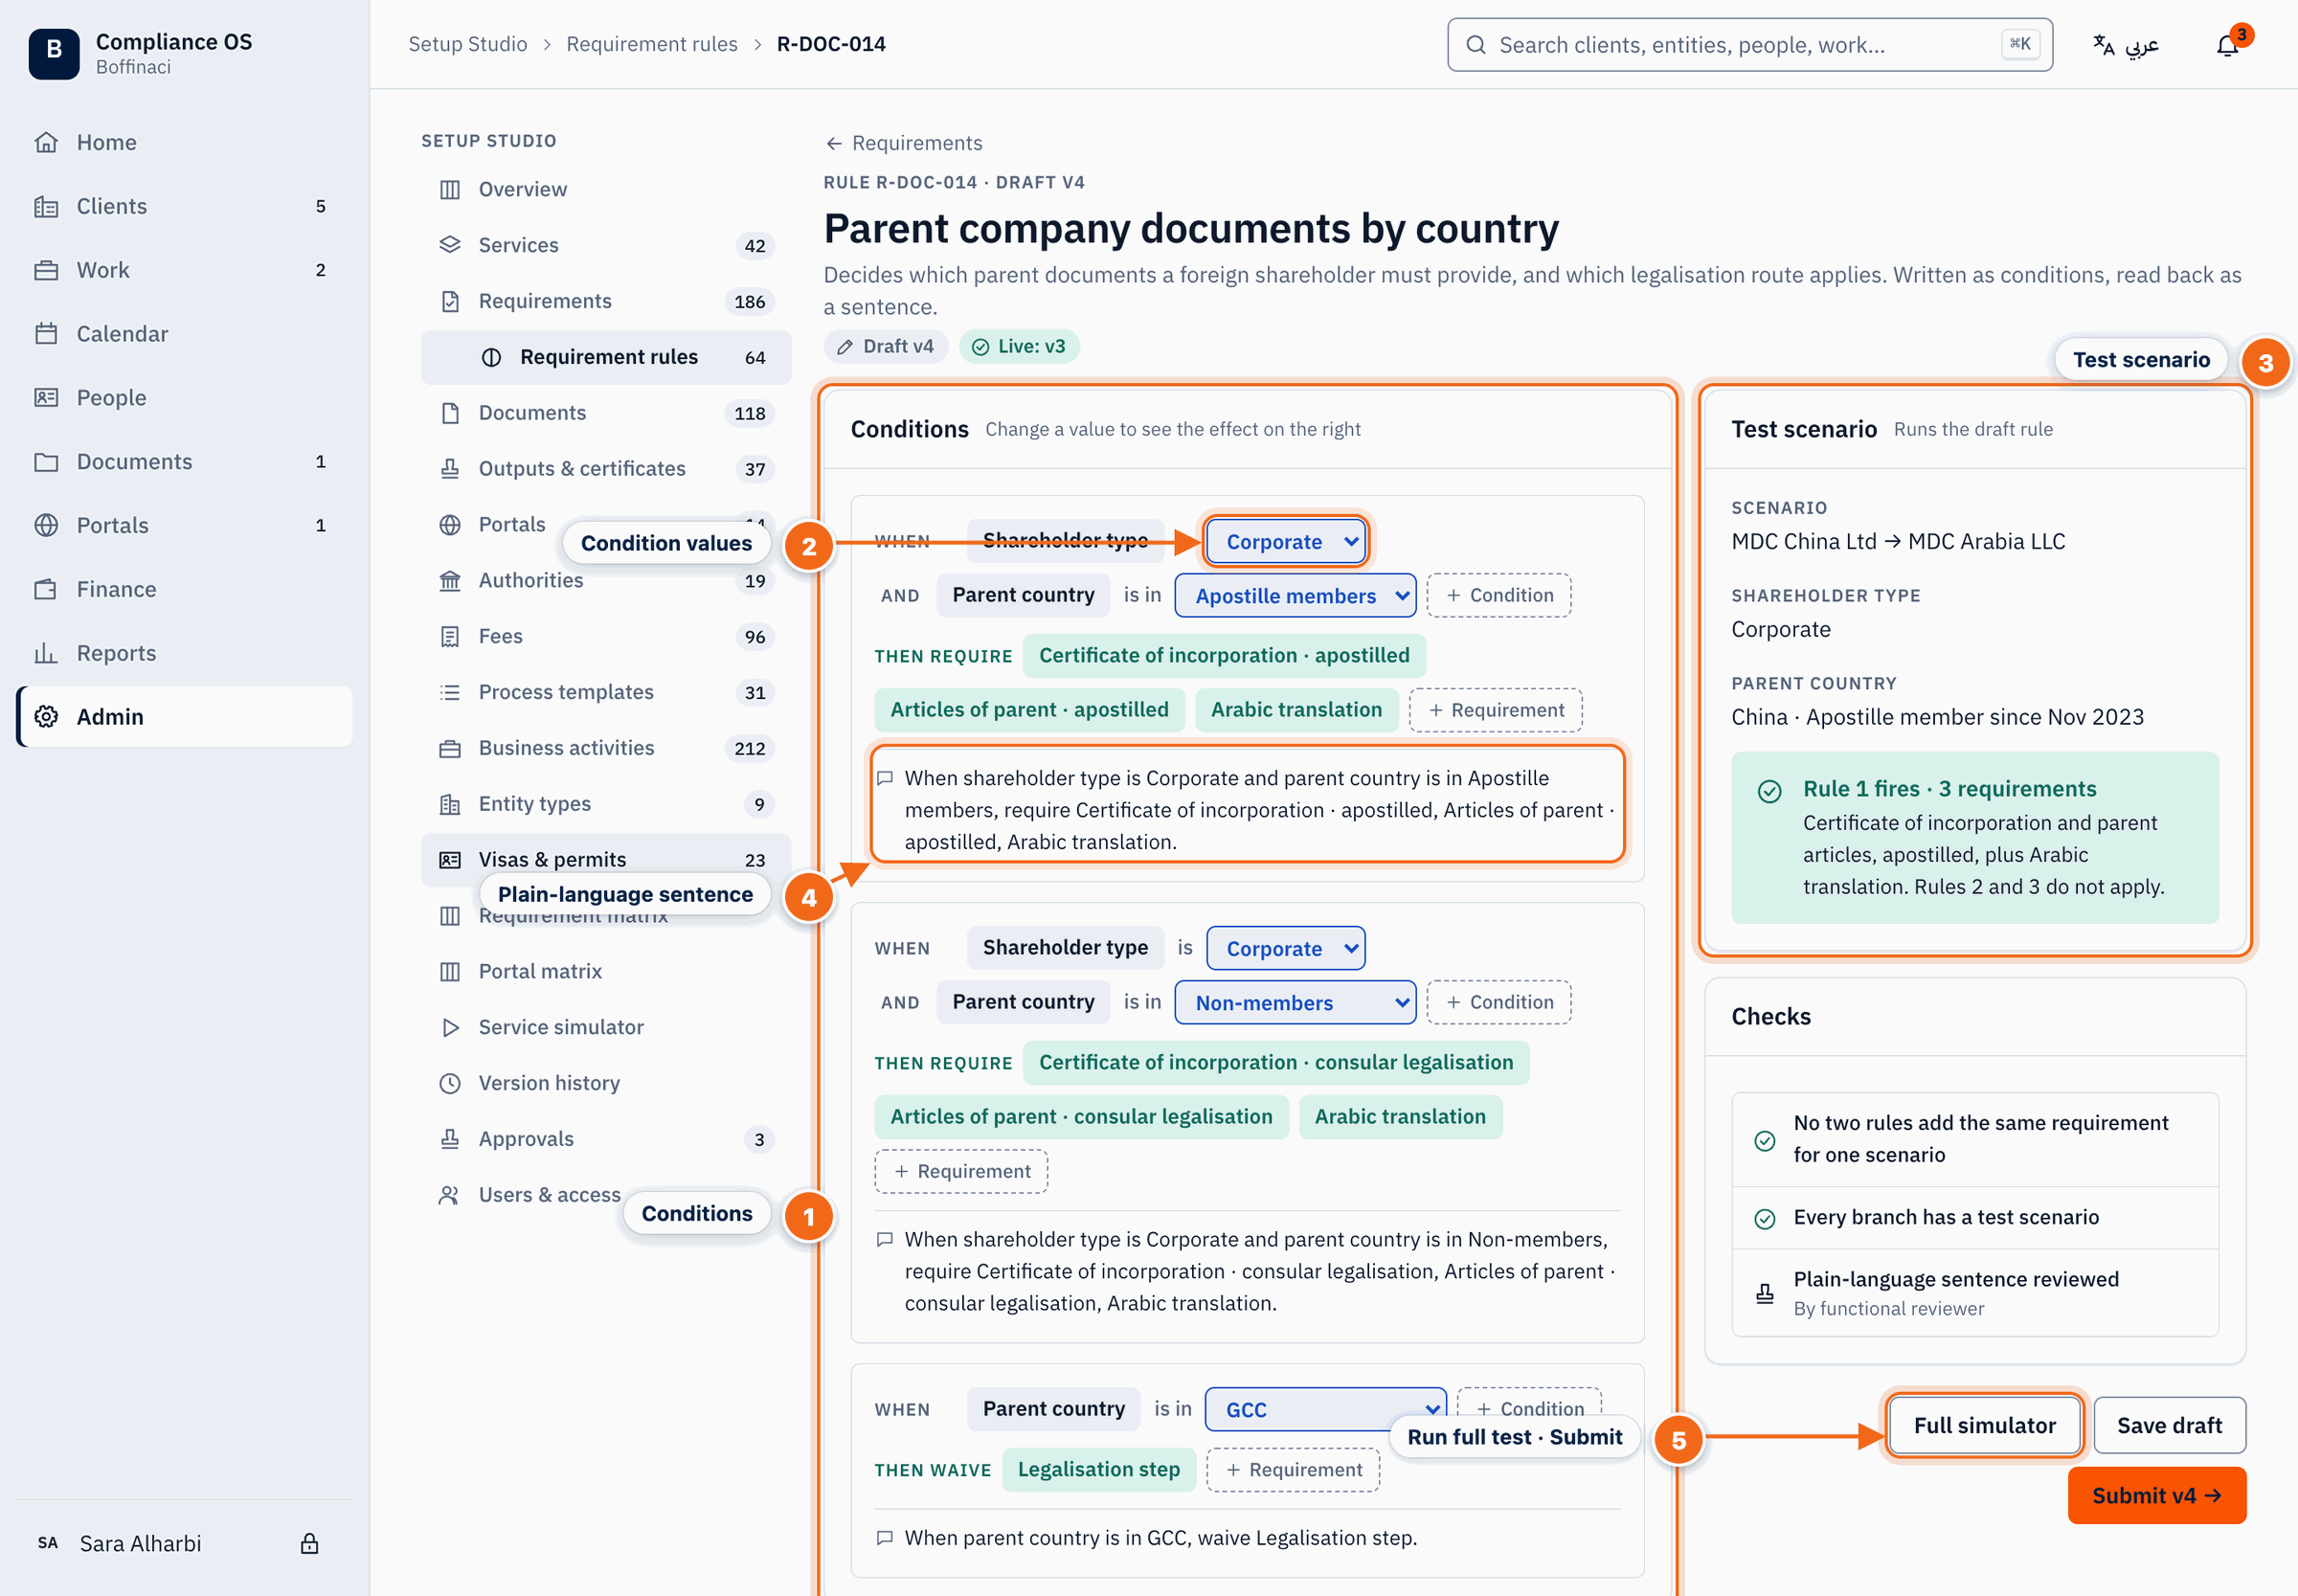The image size is (2298, 1596).
Task: Click the Submit v4 button
Action: 2156,1495
